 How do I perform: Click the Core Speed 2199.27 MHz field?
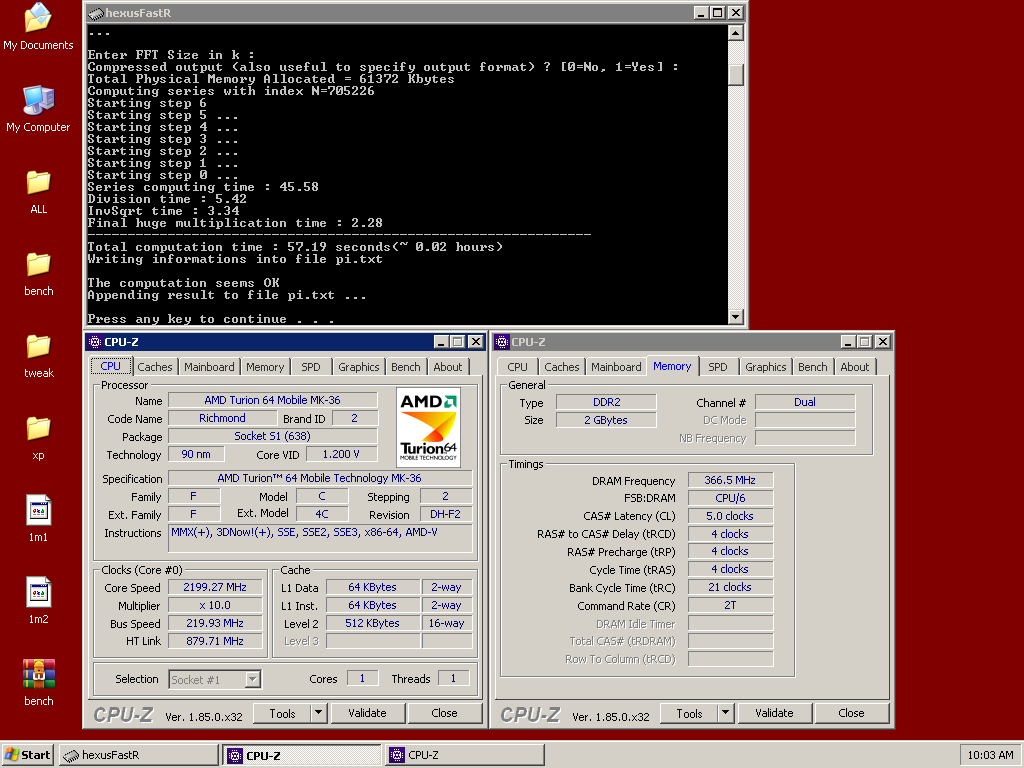tap(216, 588)
